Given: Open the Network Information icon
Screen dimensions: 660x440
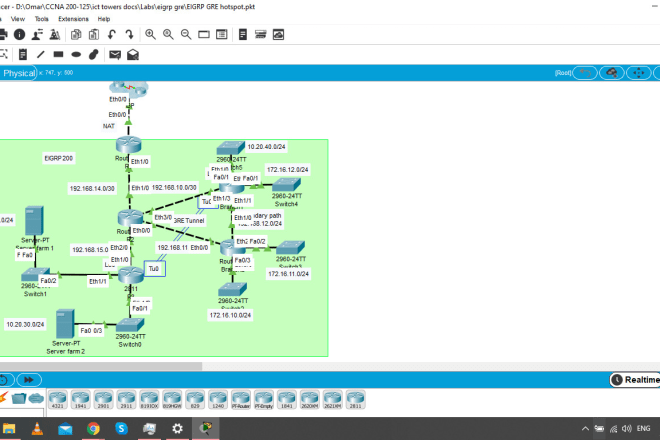Looking at the screenshot, I should coord(19,35).
